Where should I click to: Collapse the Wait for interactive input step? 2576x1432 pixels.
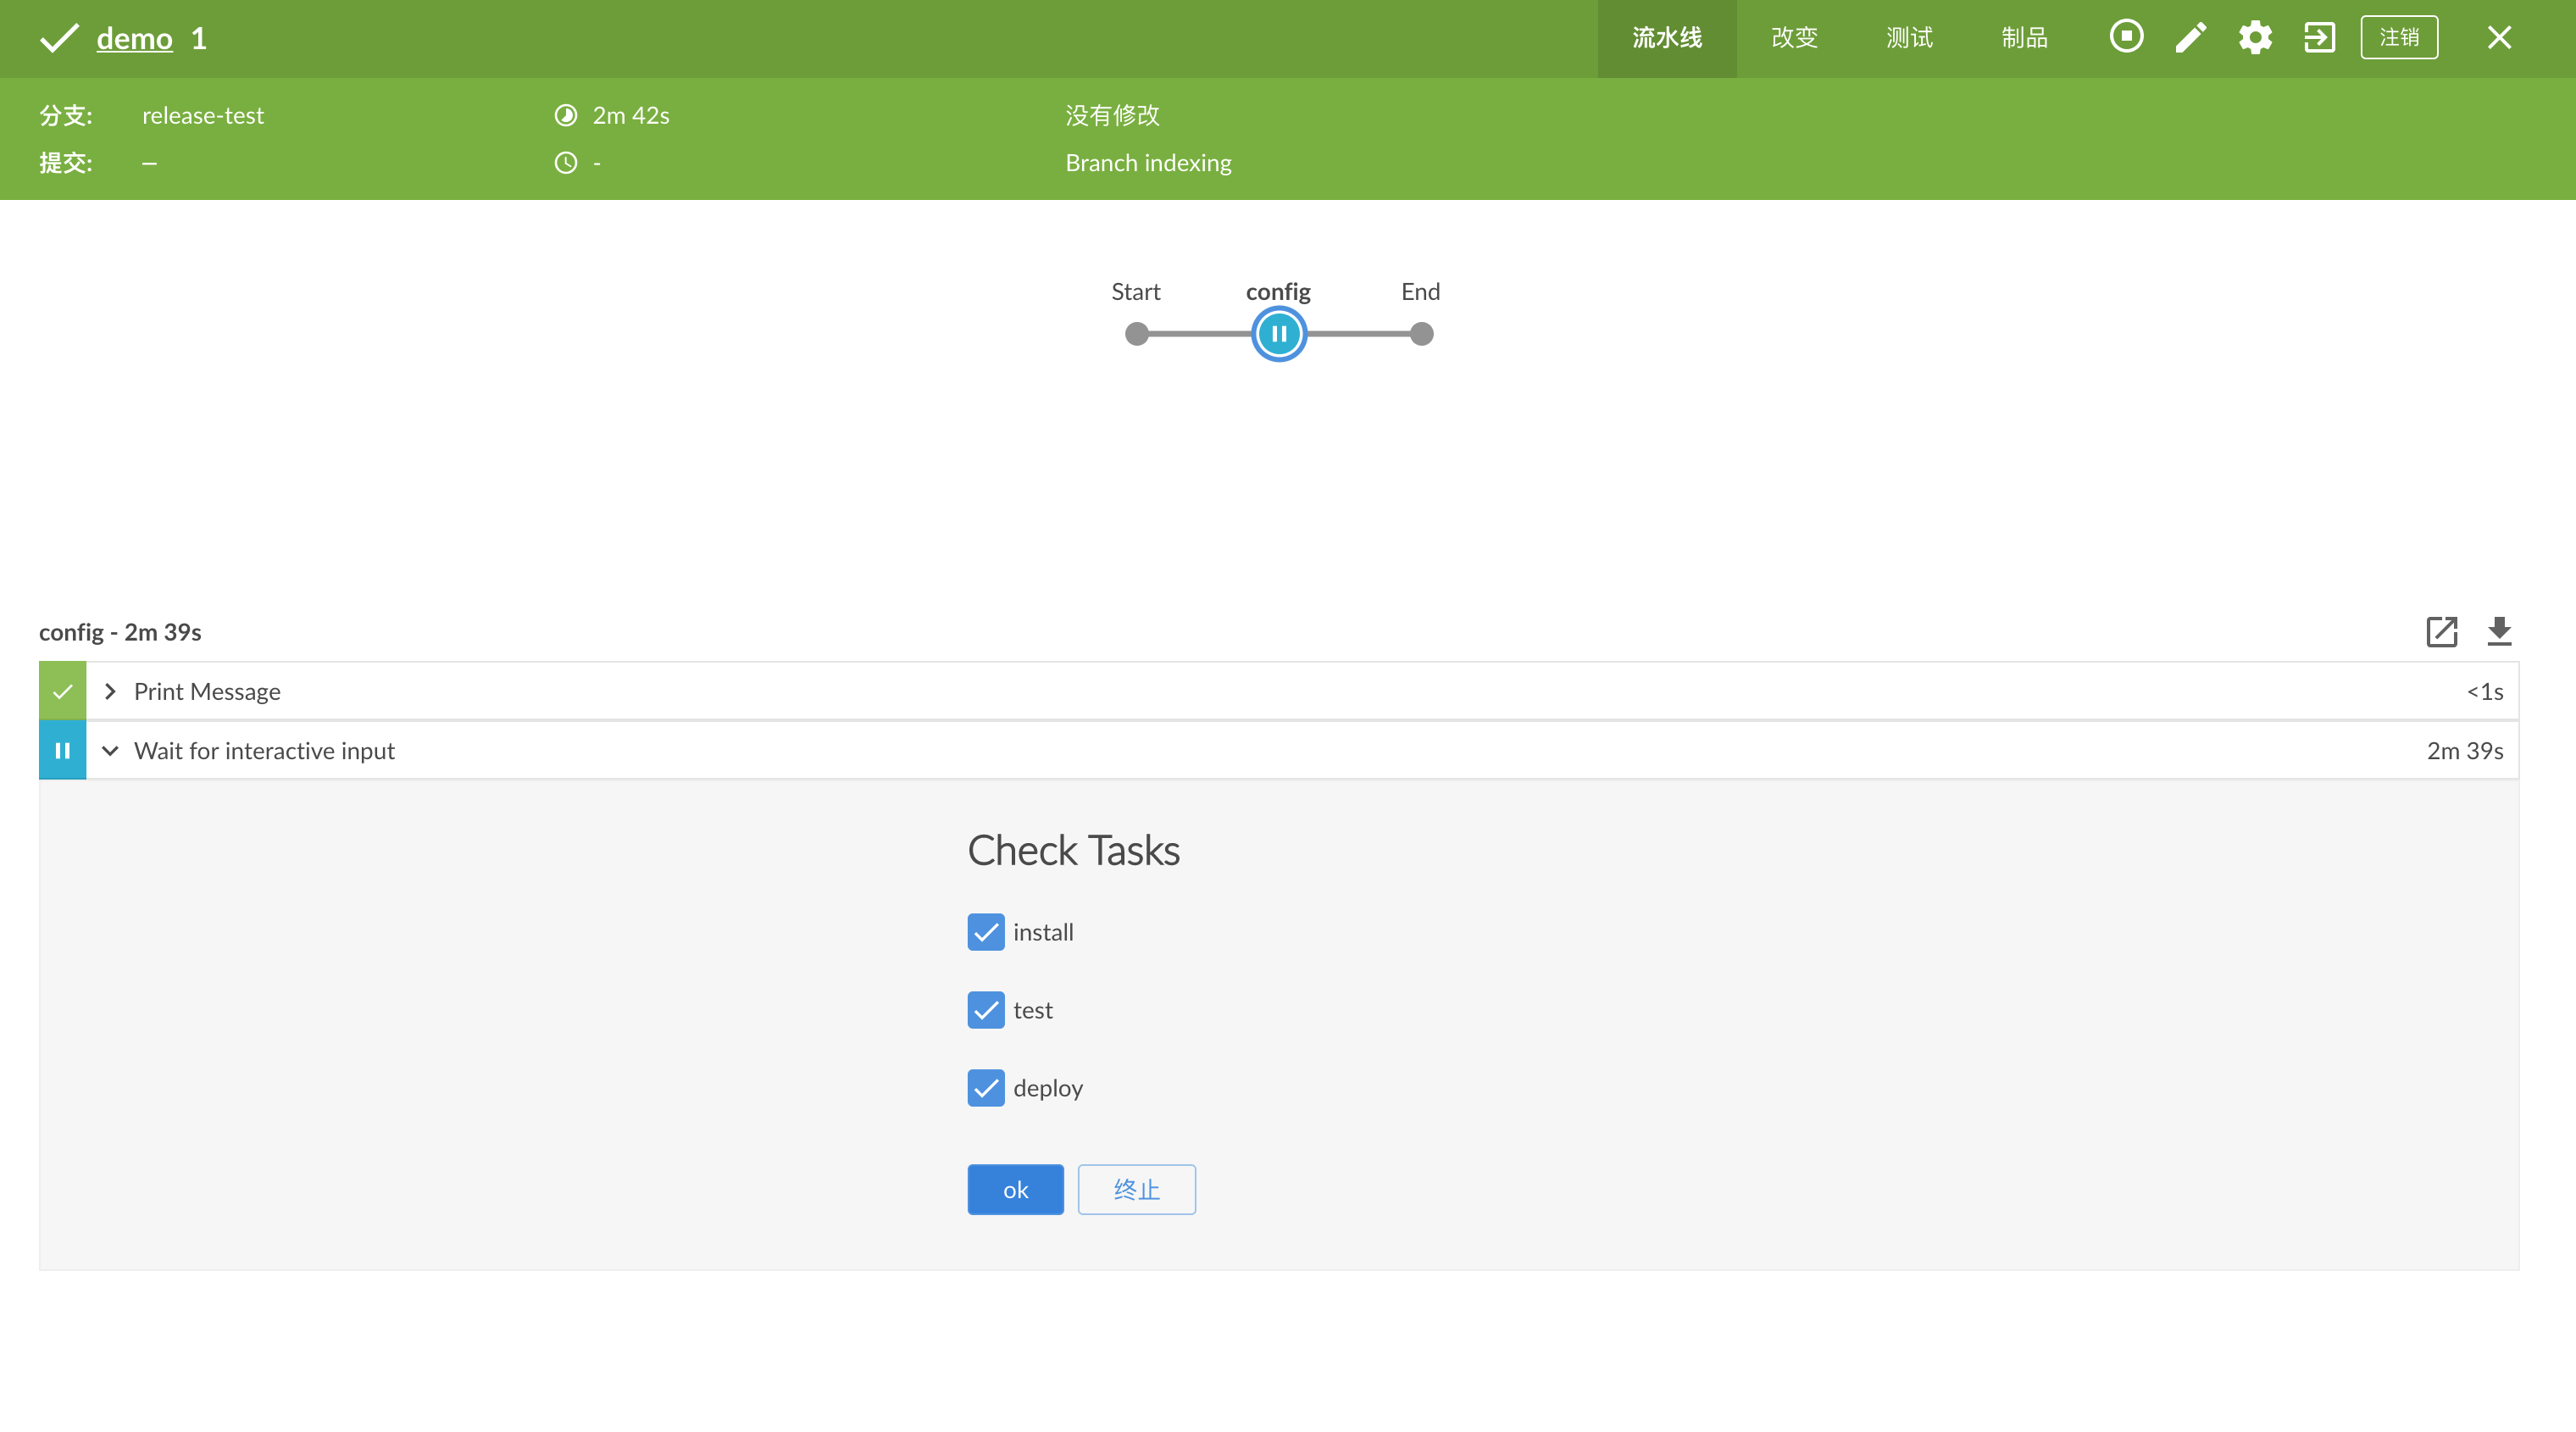coord(110,750)
